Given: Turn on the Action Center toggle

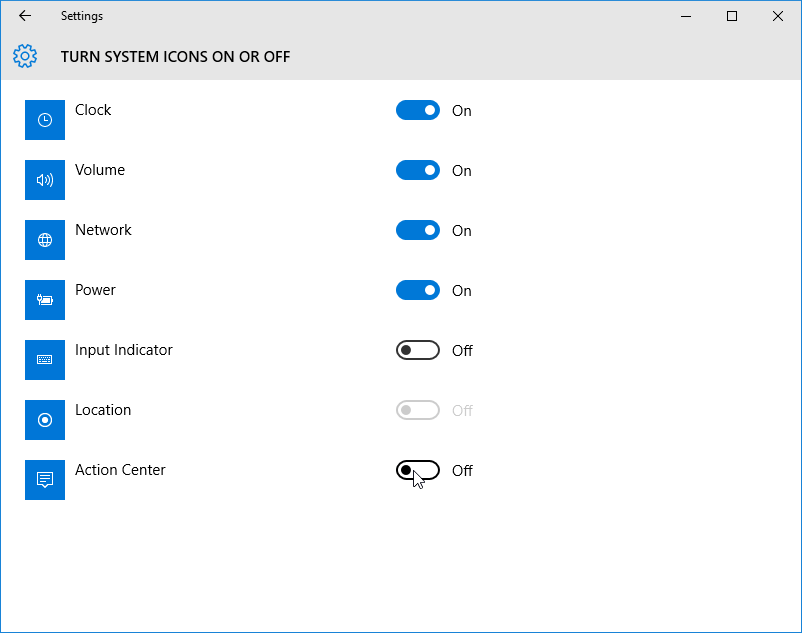Looking at the screenshot, I should point(418,470).
